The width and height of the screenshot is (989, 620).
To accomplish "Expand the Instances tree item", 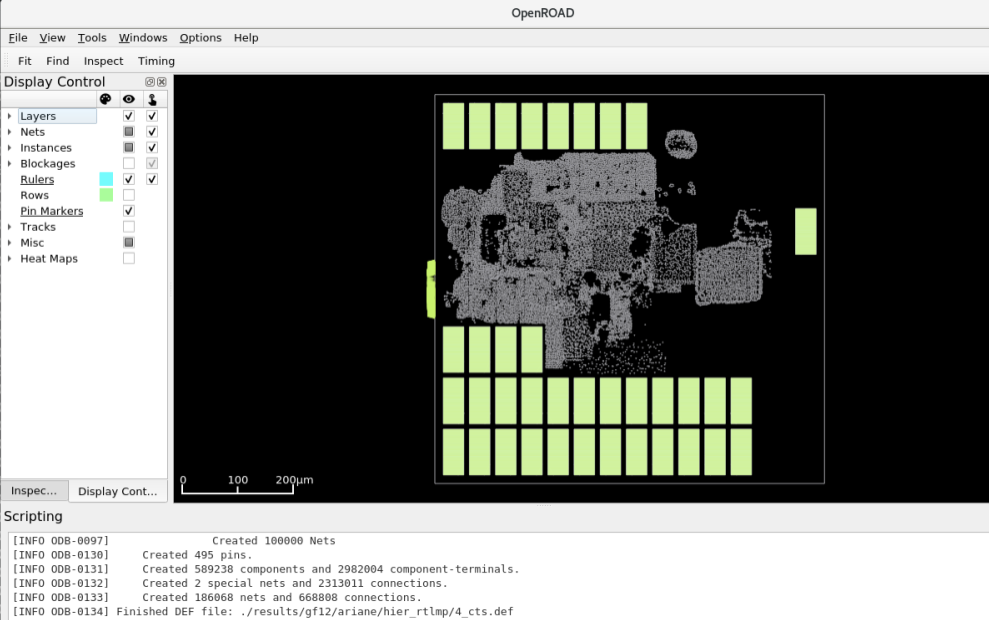I will click(x=10, y=148).
